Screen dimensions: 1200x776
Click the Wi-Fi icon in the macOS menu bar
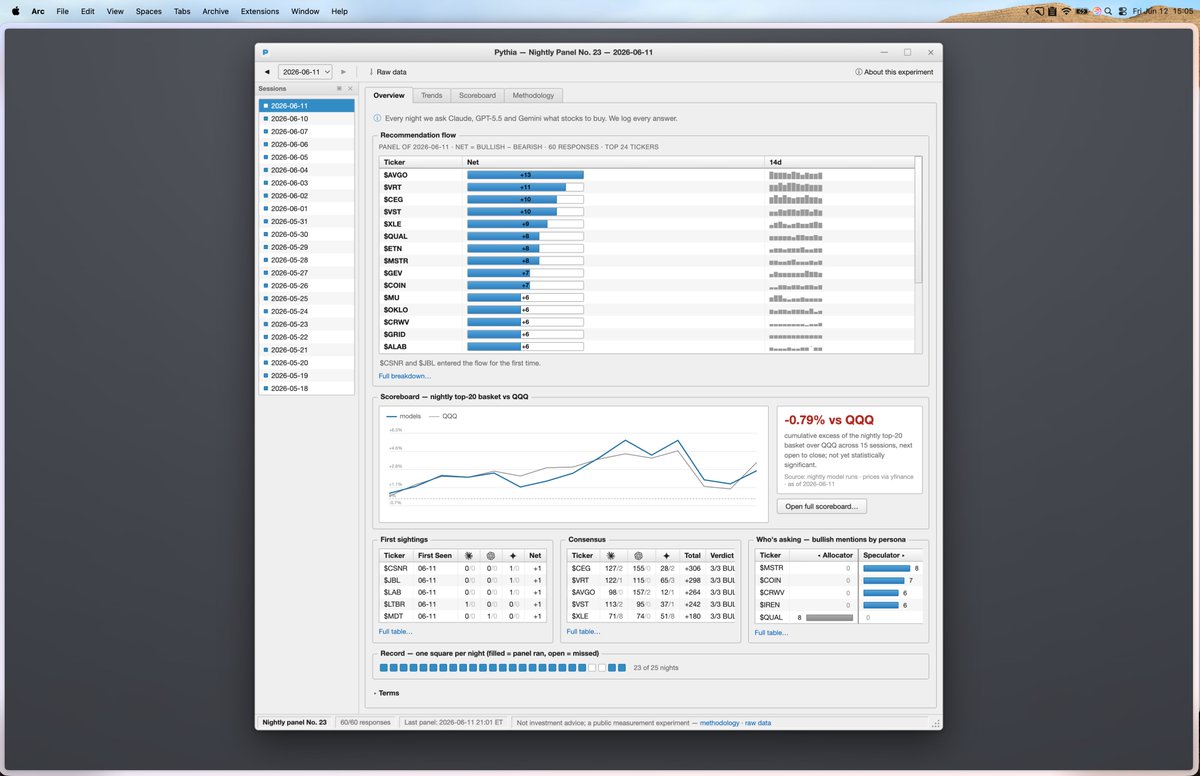coord(1066,11)
